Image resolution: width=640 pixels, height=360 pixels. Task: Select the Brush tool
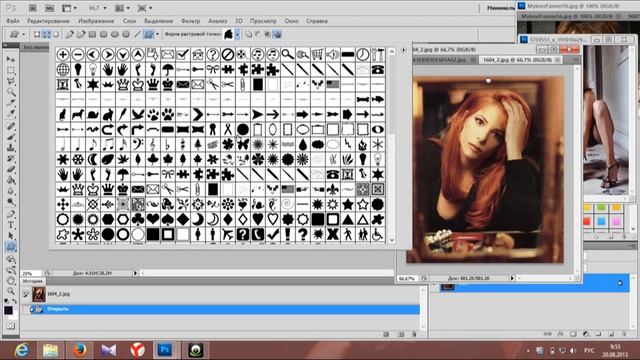click(11, 137)
